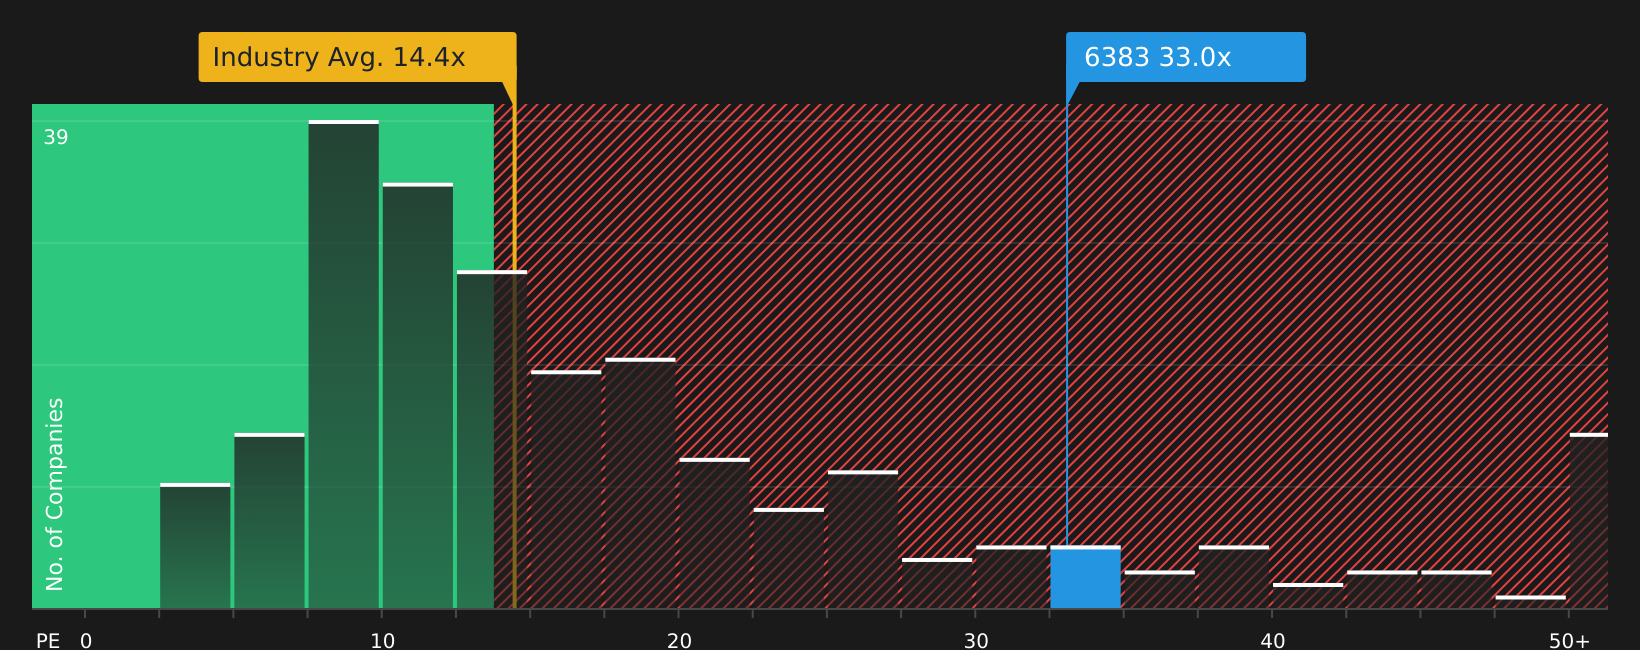Click the 50+ PE histogram bar

point(1589,521)
